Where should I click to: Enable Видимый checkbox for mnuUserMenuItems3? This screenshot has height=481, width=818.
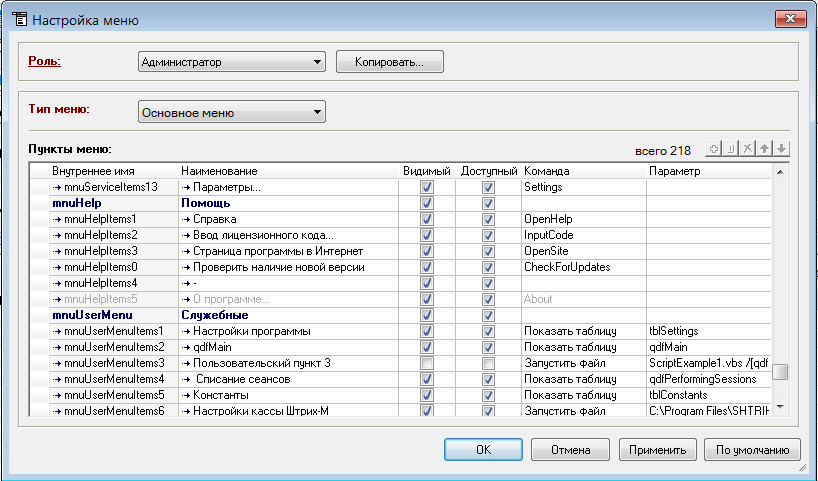click(427, 363)
